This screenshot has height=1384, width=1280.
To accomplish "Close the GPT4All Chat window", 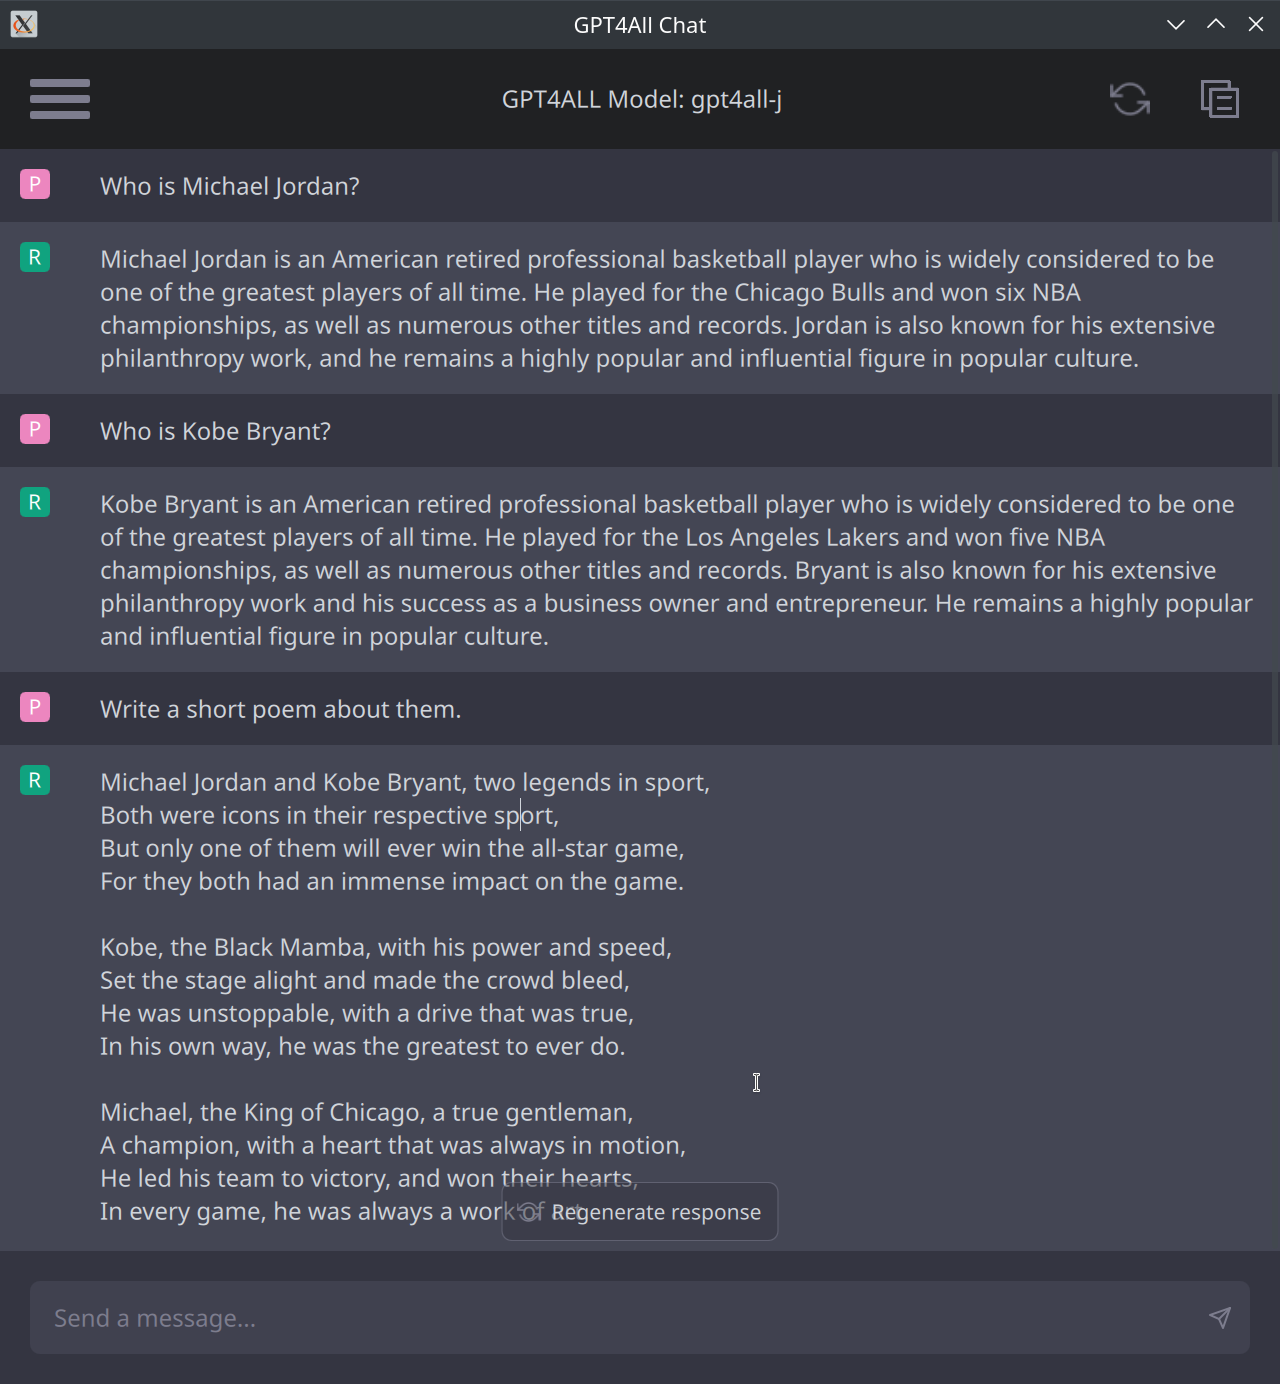I will tap(1257, 24).
